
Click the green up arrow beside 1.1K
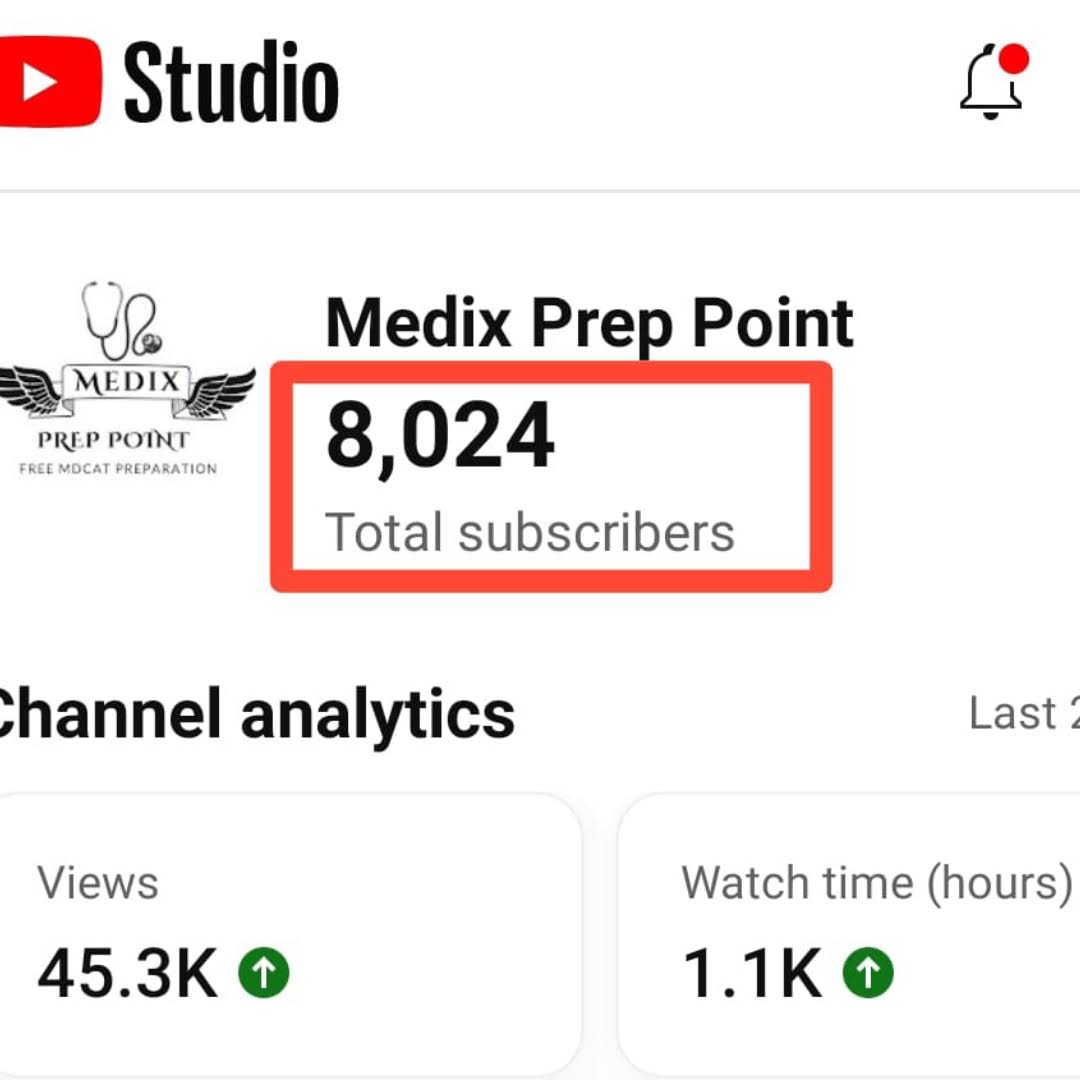(x=868, y=973)
